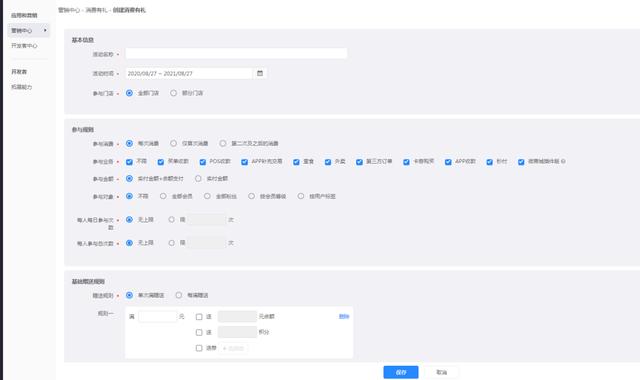The image size is (640, 380).
Task: Select the 全部会员 radio option
Action: pos(163,196)
